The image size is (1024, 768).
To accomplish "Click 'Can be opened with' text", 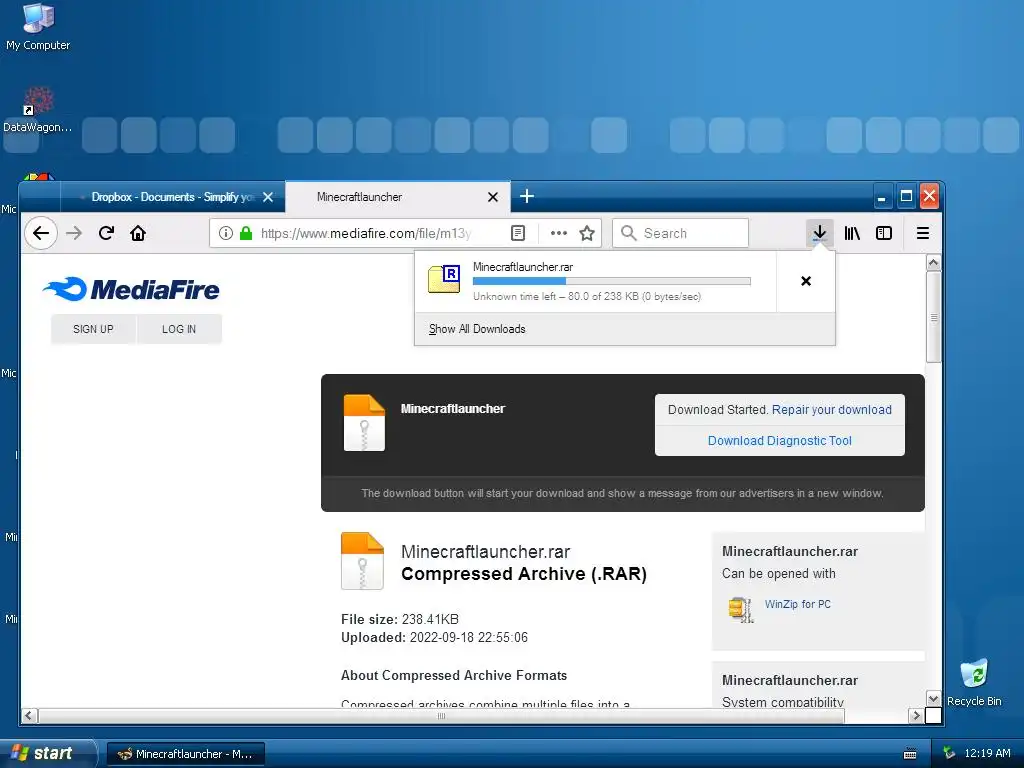I will [x=778, y=573].
